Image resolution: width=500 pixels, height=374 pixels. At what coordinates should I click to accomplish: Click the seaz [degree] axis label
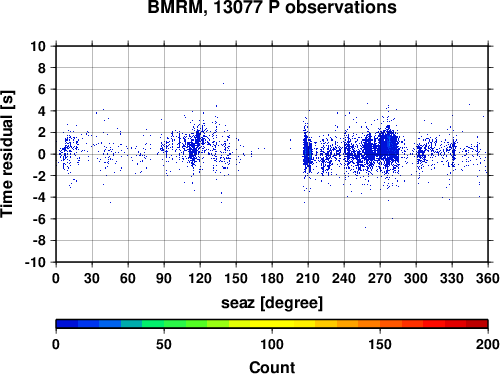272,303
